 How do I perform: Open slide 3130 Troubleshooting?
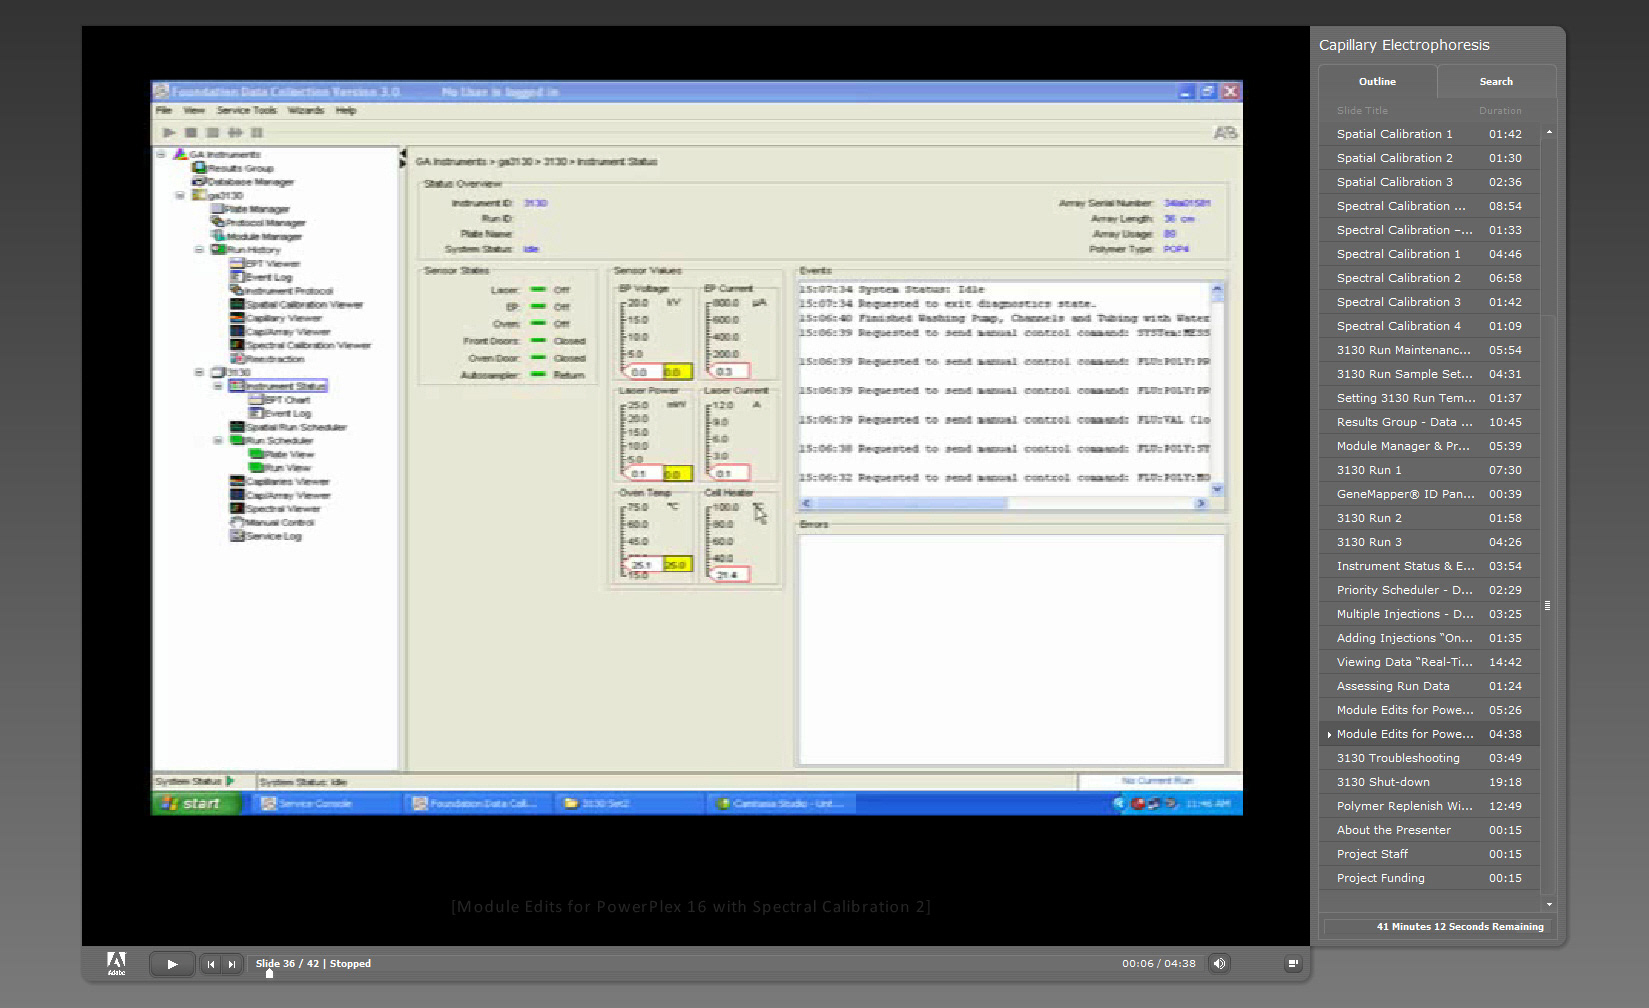tap(1430, 758)
